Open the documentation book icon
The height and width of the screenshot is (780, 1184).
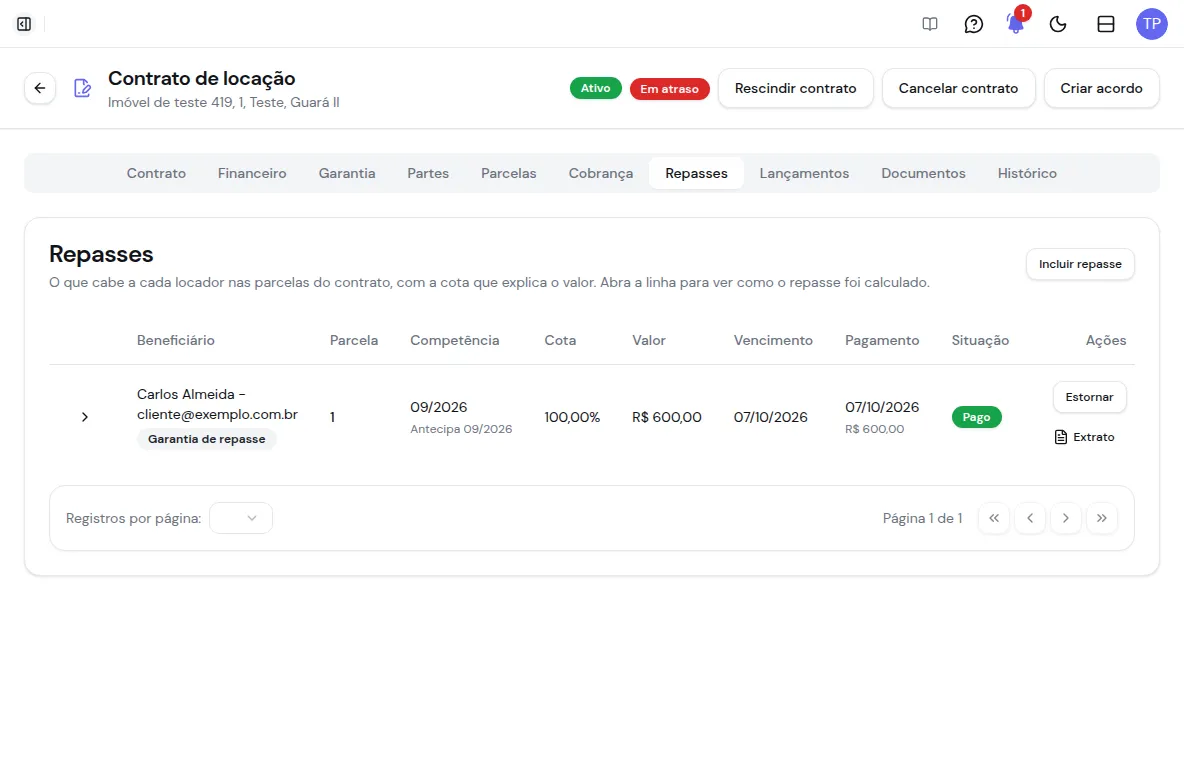pyautogui.click(x=930, y=24)
